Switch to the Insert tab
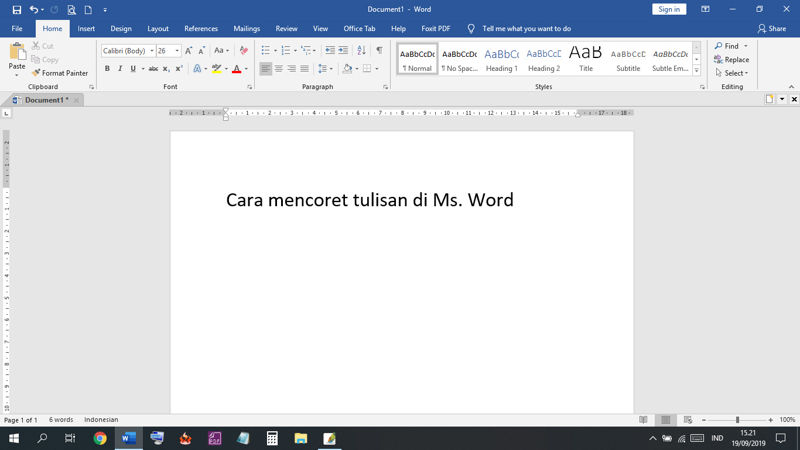The height and width of the screenshot is (450, 800). click(86, 29)
